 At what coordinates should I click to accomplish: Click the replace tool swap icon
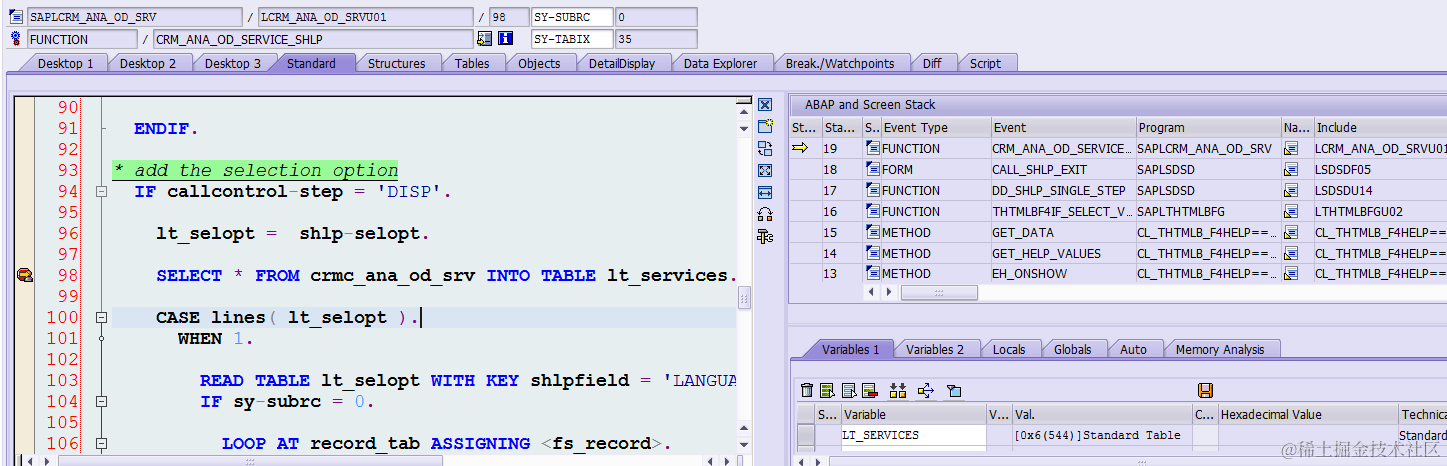coord(765,148)
